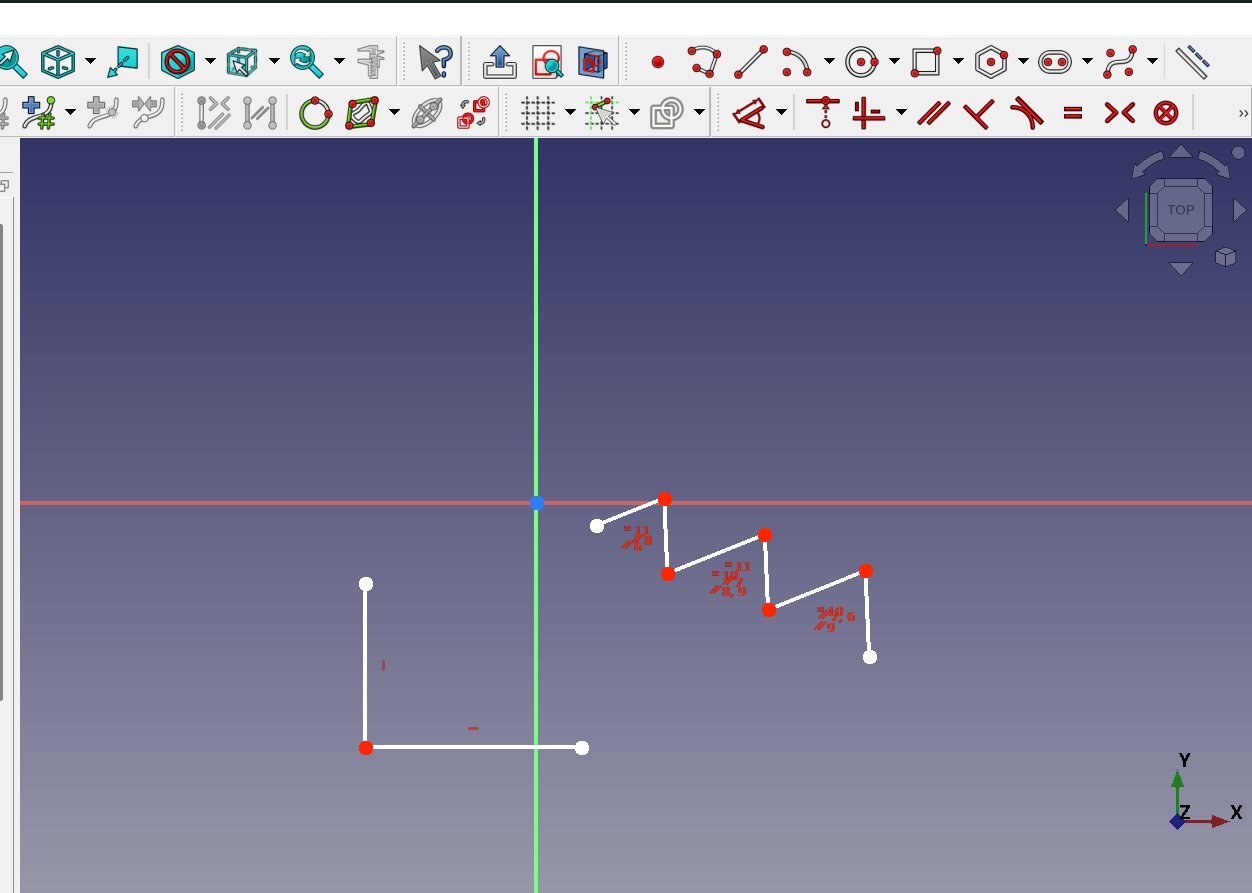Expand the polygon tools dropdown
Viewport: 1252px width, 893px height.
click(x=1023, y=62)
